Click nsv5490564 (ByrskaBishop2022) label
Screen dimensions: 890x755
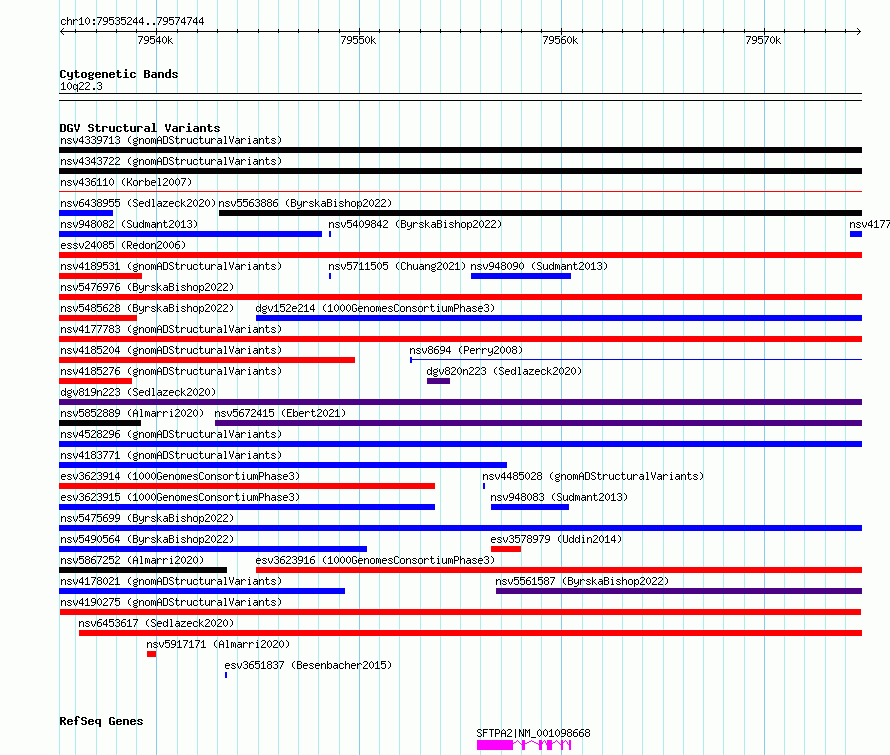click(147, 539)
